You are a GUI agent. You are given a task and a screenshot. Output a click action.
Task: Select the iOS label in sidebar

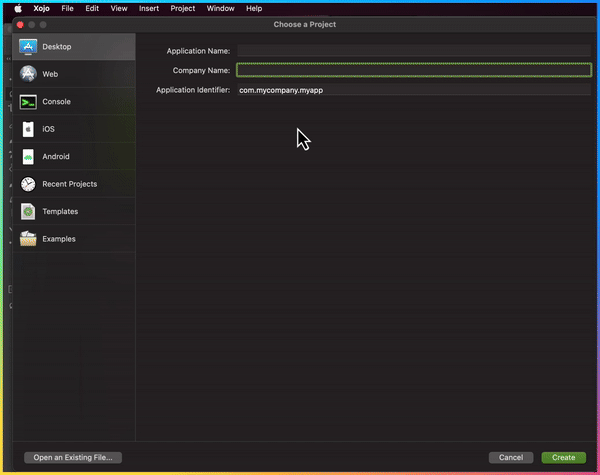(x=48, y=129)
